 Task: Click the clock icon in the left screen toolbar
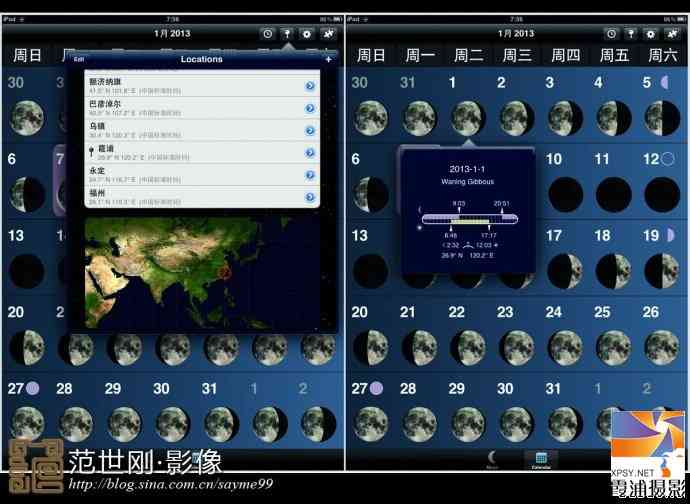click(267, 33)
